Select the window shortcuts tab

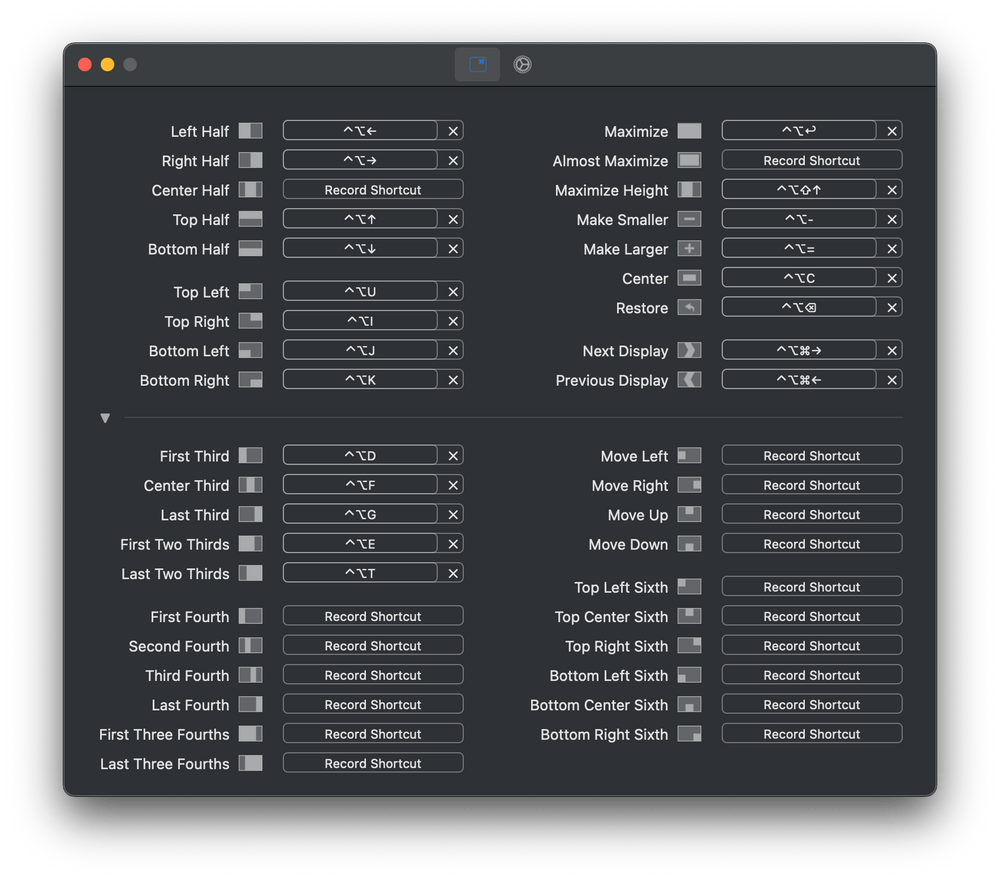point(477,63)
